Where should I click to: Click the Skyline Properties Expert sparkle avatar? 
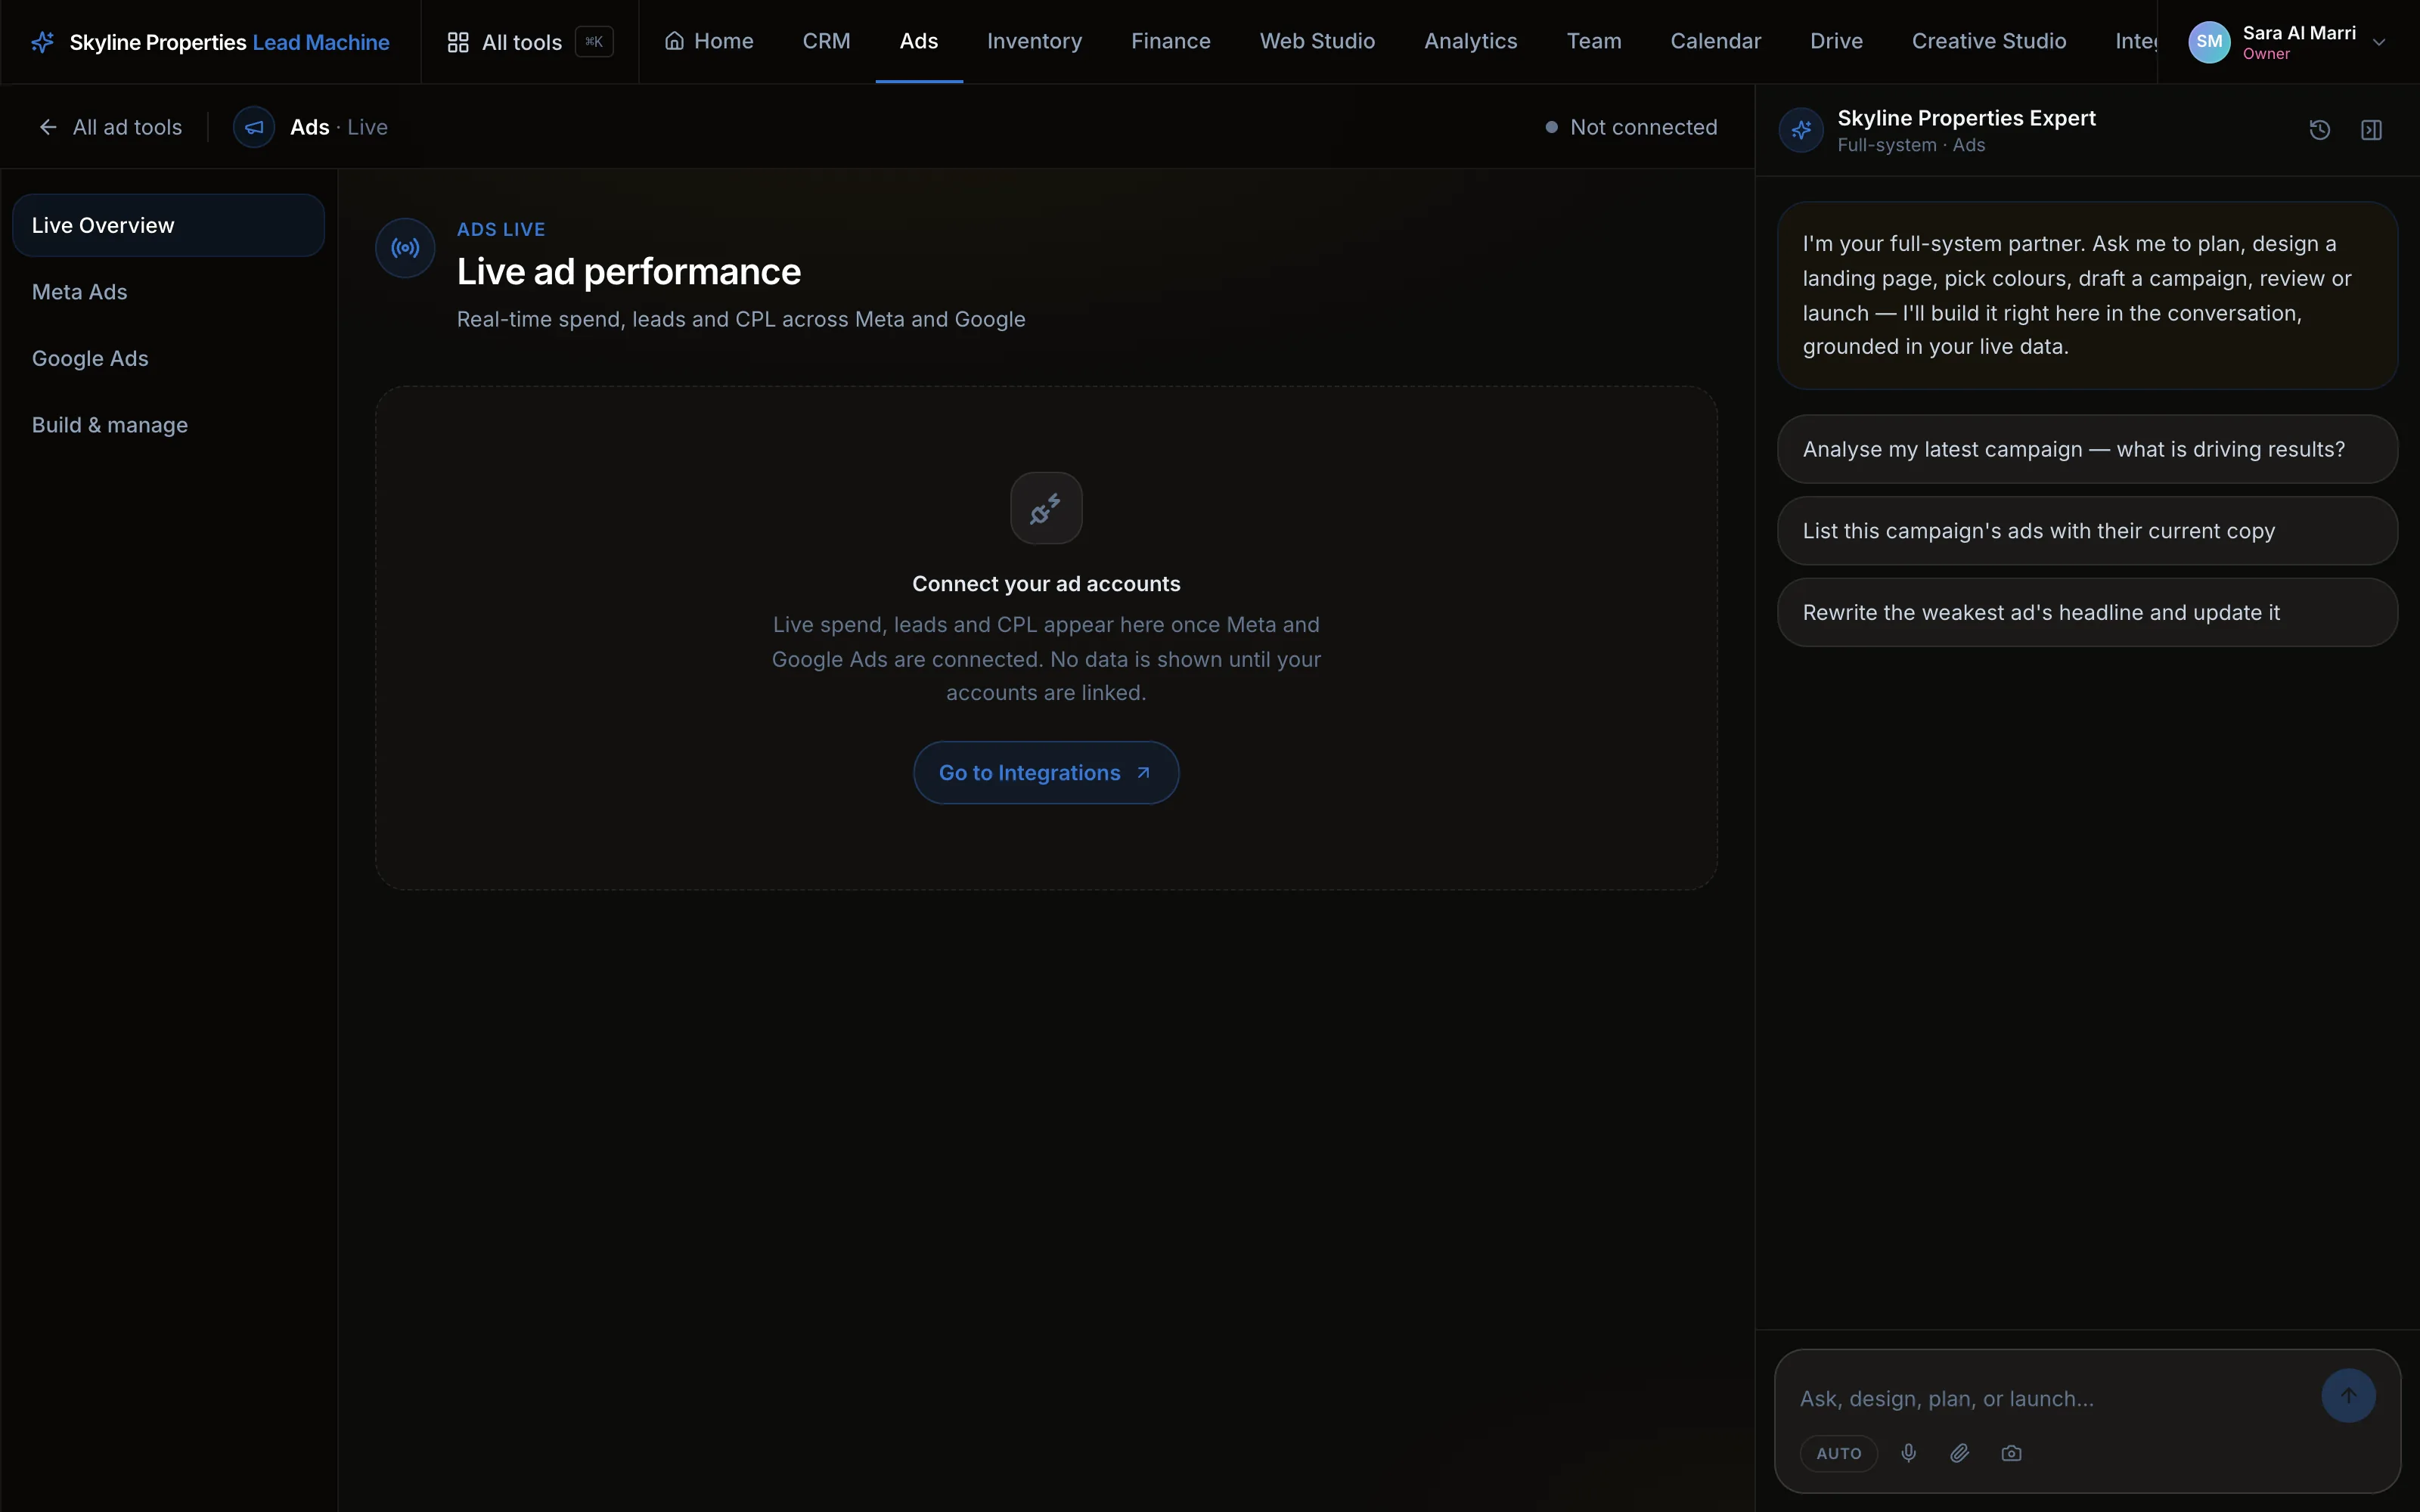click(1801, 130)
